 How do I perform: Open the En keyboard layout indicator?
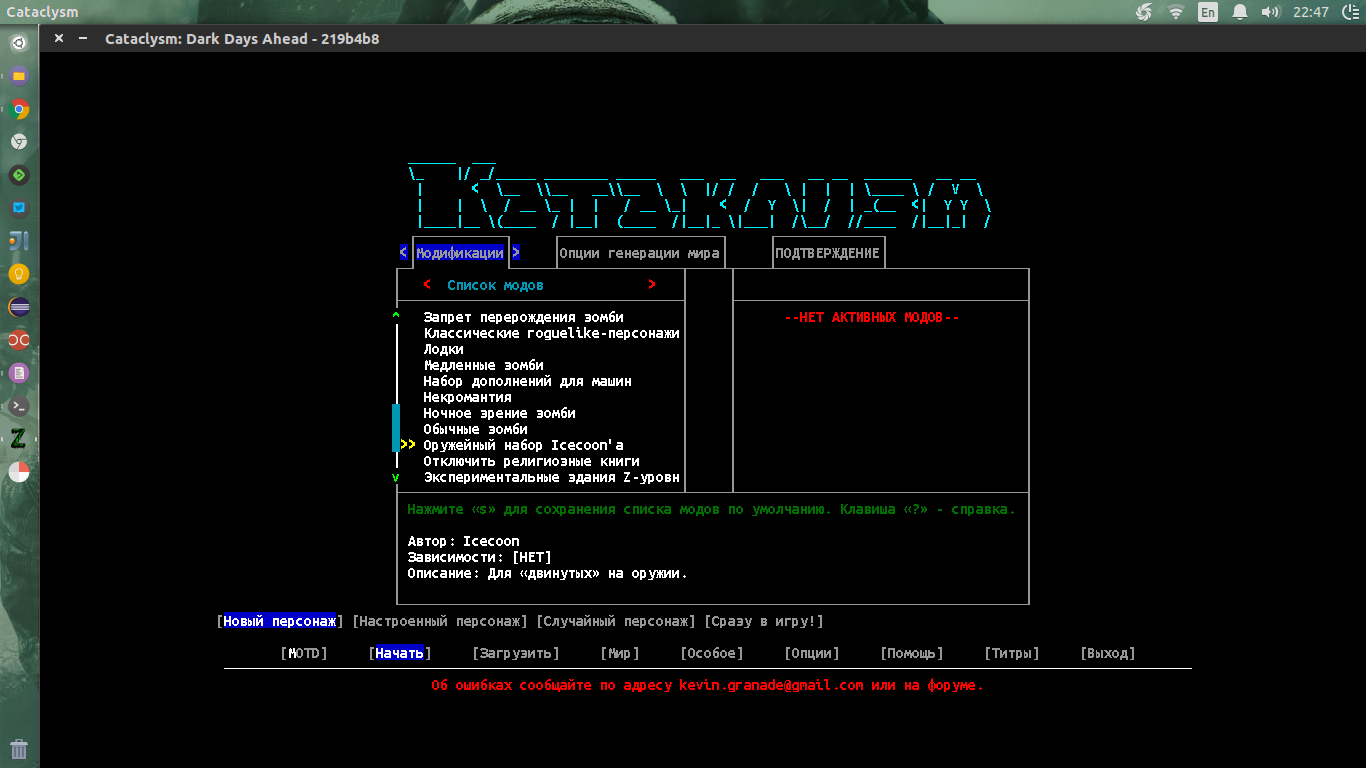pyautogui.click(x=1208, y=12)
